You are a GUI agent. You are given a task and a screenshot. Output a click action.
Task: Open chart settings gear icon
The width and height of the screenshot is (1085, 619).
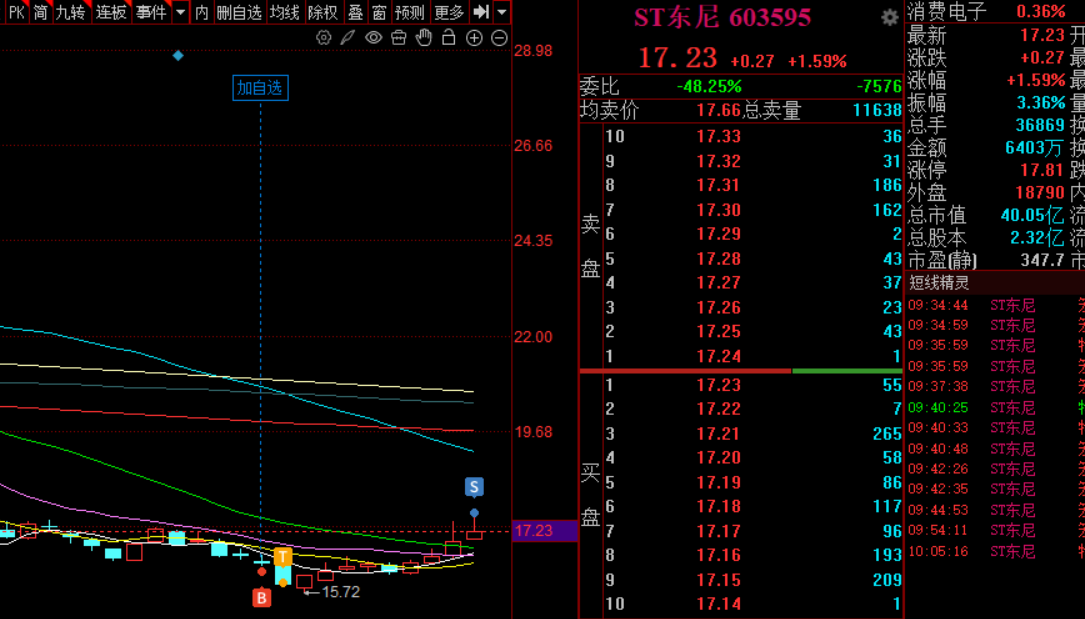click(x=323, y=37)
